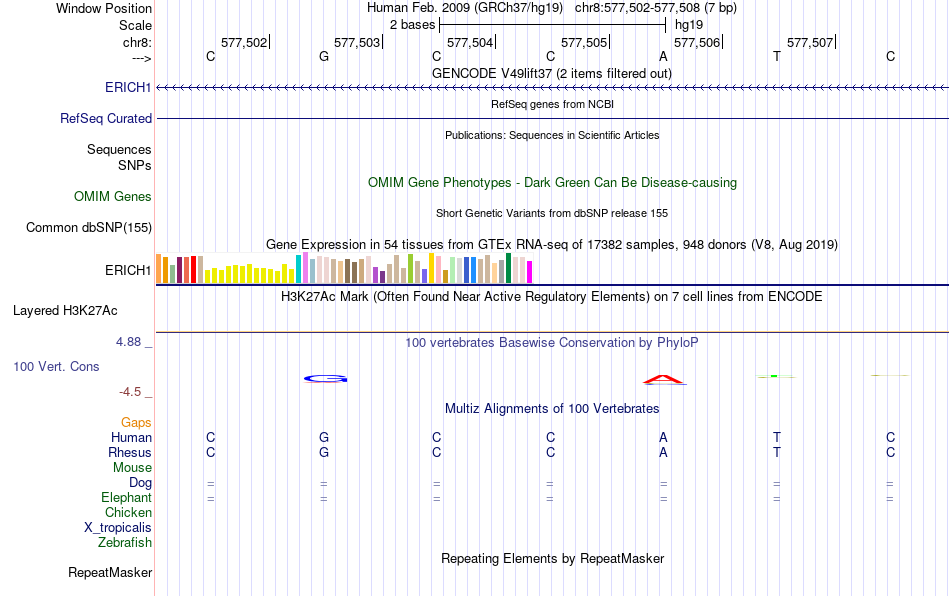Viewport: 950px width, 596px height.
Task: Click the A base in Rhesus row
Action: pos(663,452)
